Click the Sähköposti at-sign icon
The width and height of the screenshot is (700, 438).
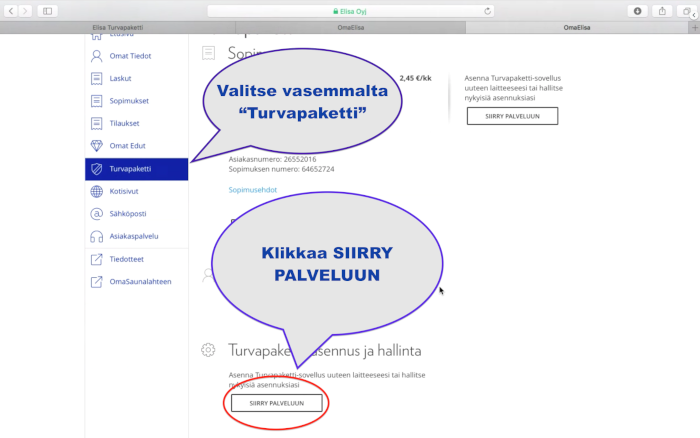[x=97, y=214]
